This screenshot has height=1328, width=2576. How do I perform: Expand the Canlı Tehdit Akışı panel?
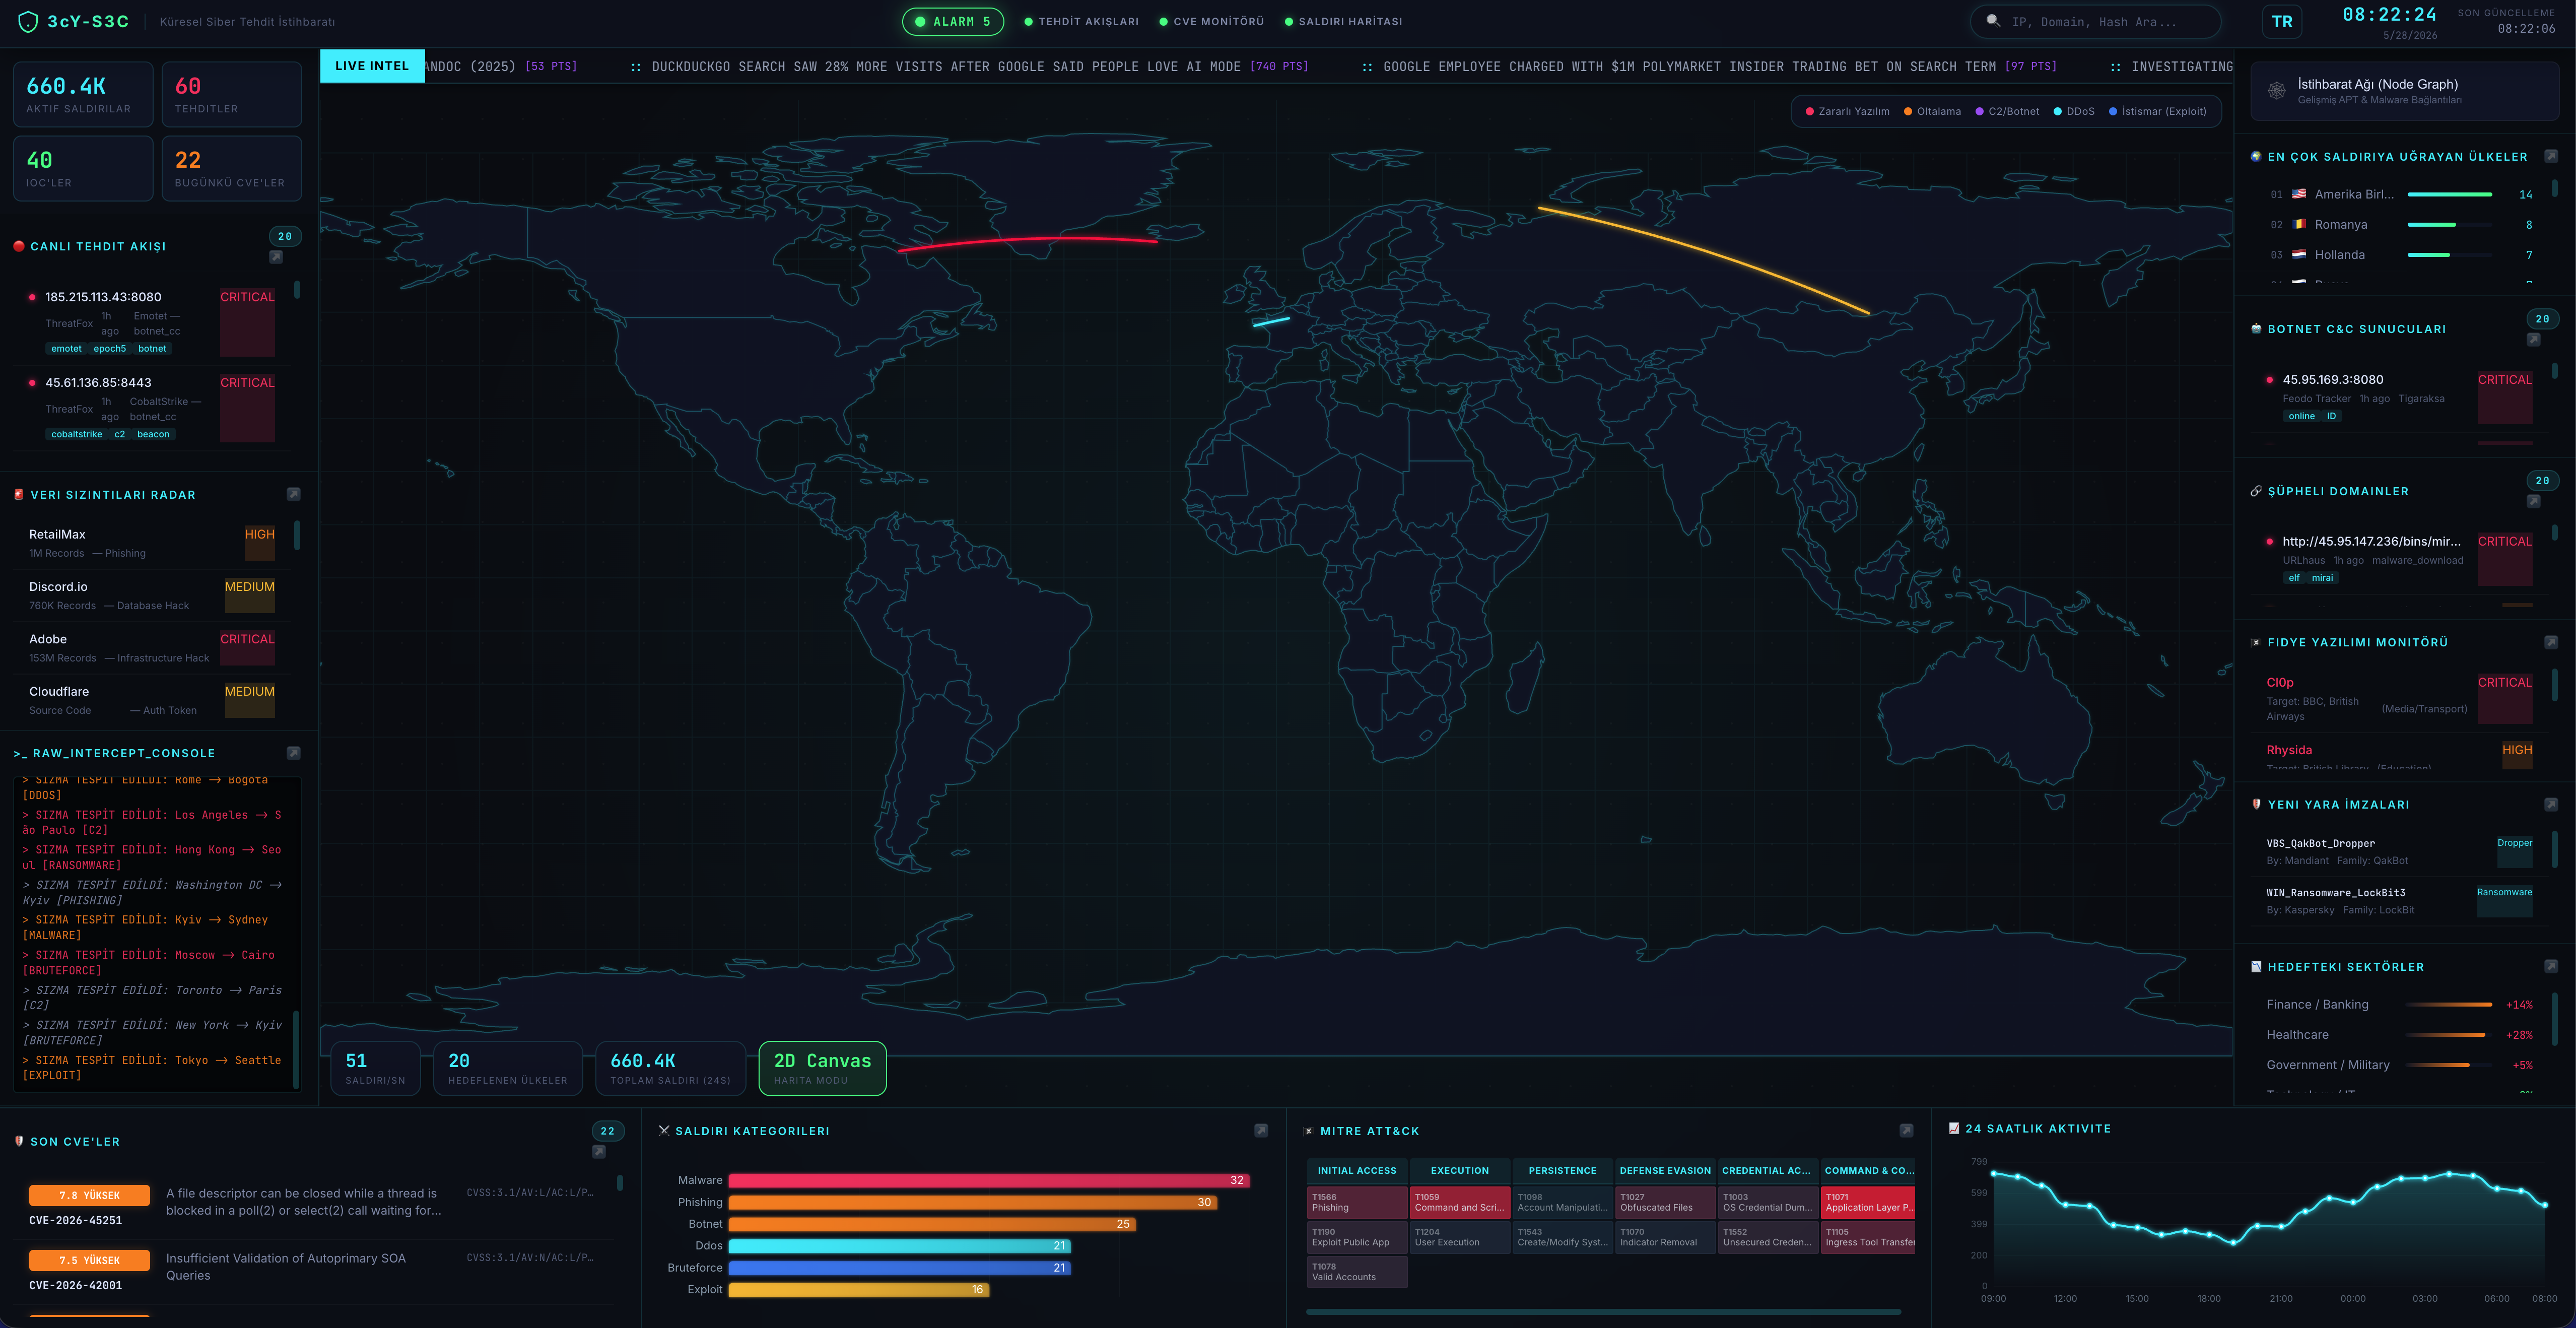point(276,257)
